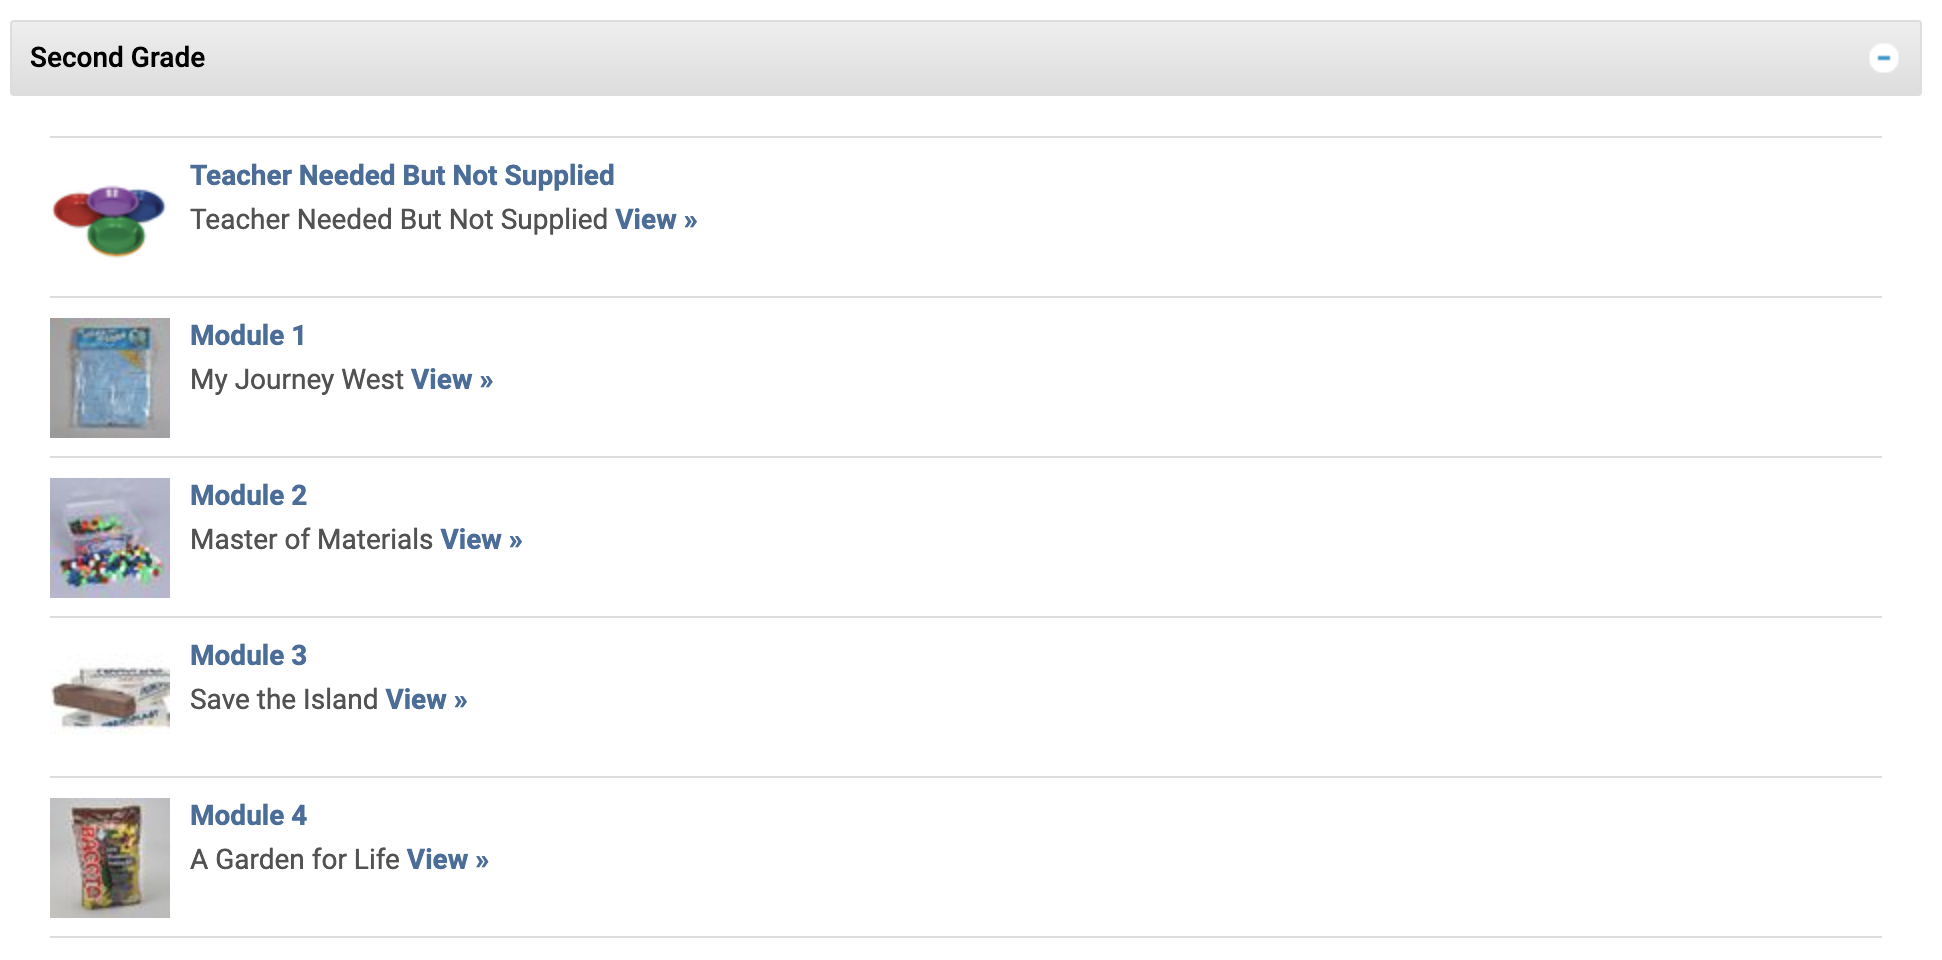Click the minus icon on Second Grade header
This screenshot has height=960, width=1942.
click(x=1886, y=58)
